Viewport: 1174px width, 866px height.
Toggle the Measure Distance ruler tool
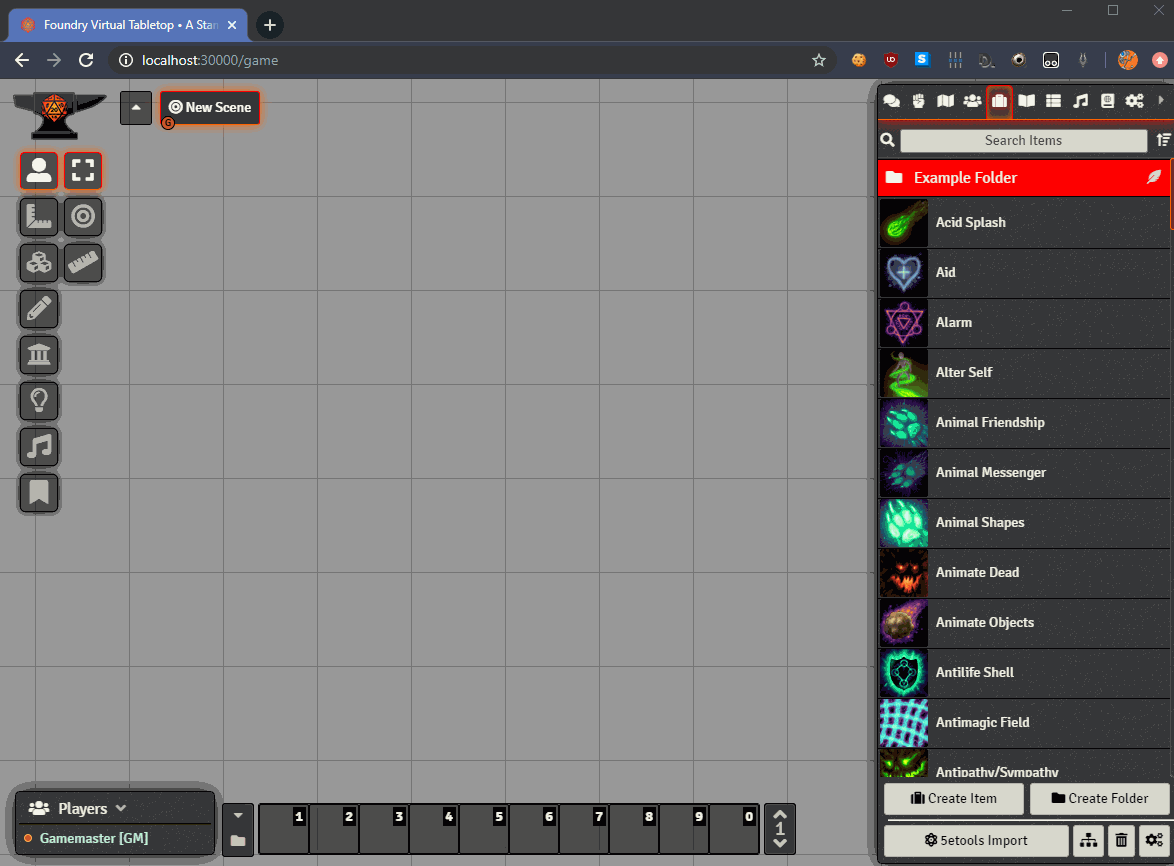(83, 263)
